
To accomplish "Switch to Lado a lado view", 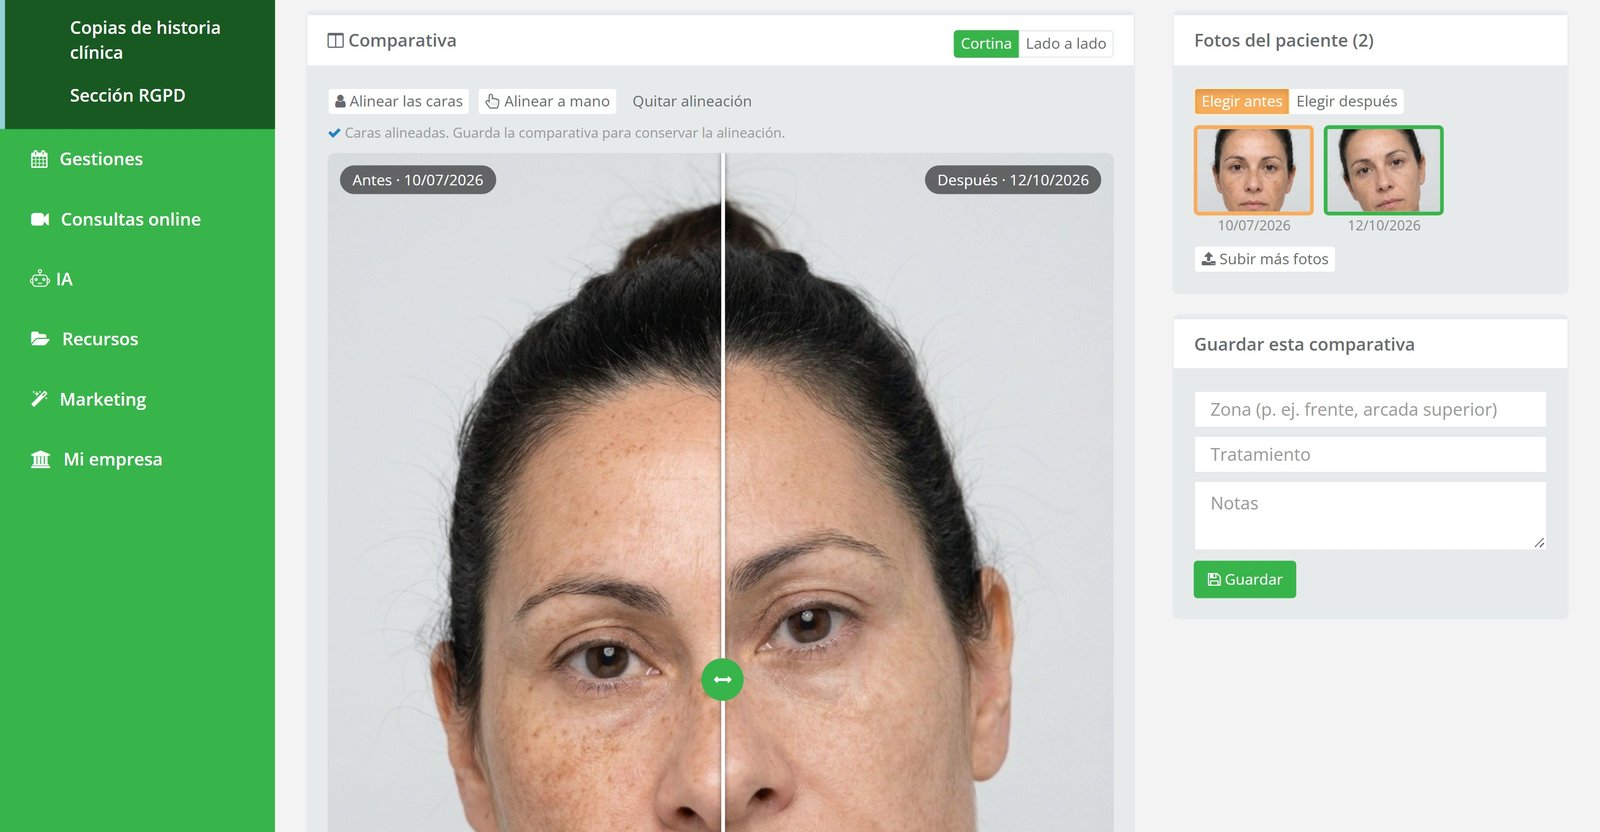I will click(1066, 44).
